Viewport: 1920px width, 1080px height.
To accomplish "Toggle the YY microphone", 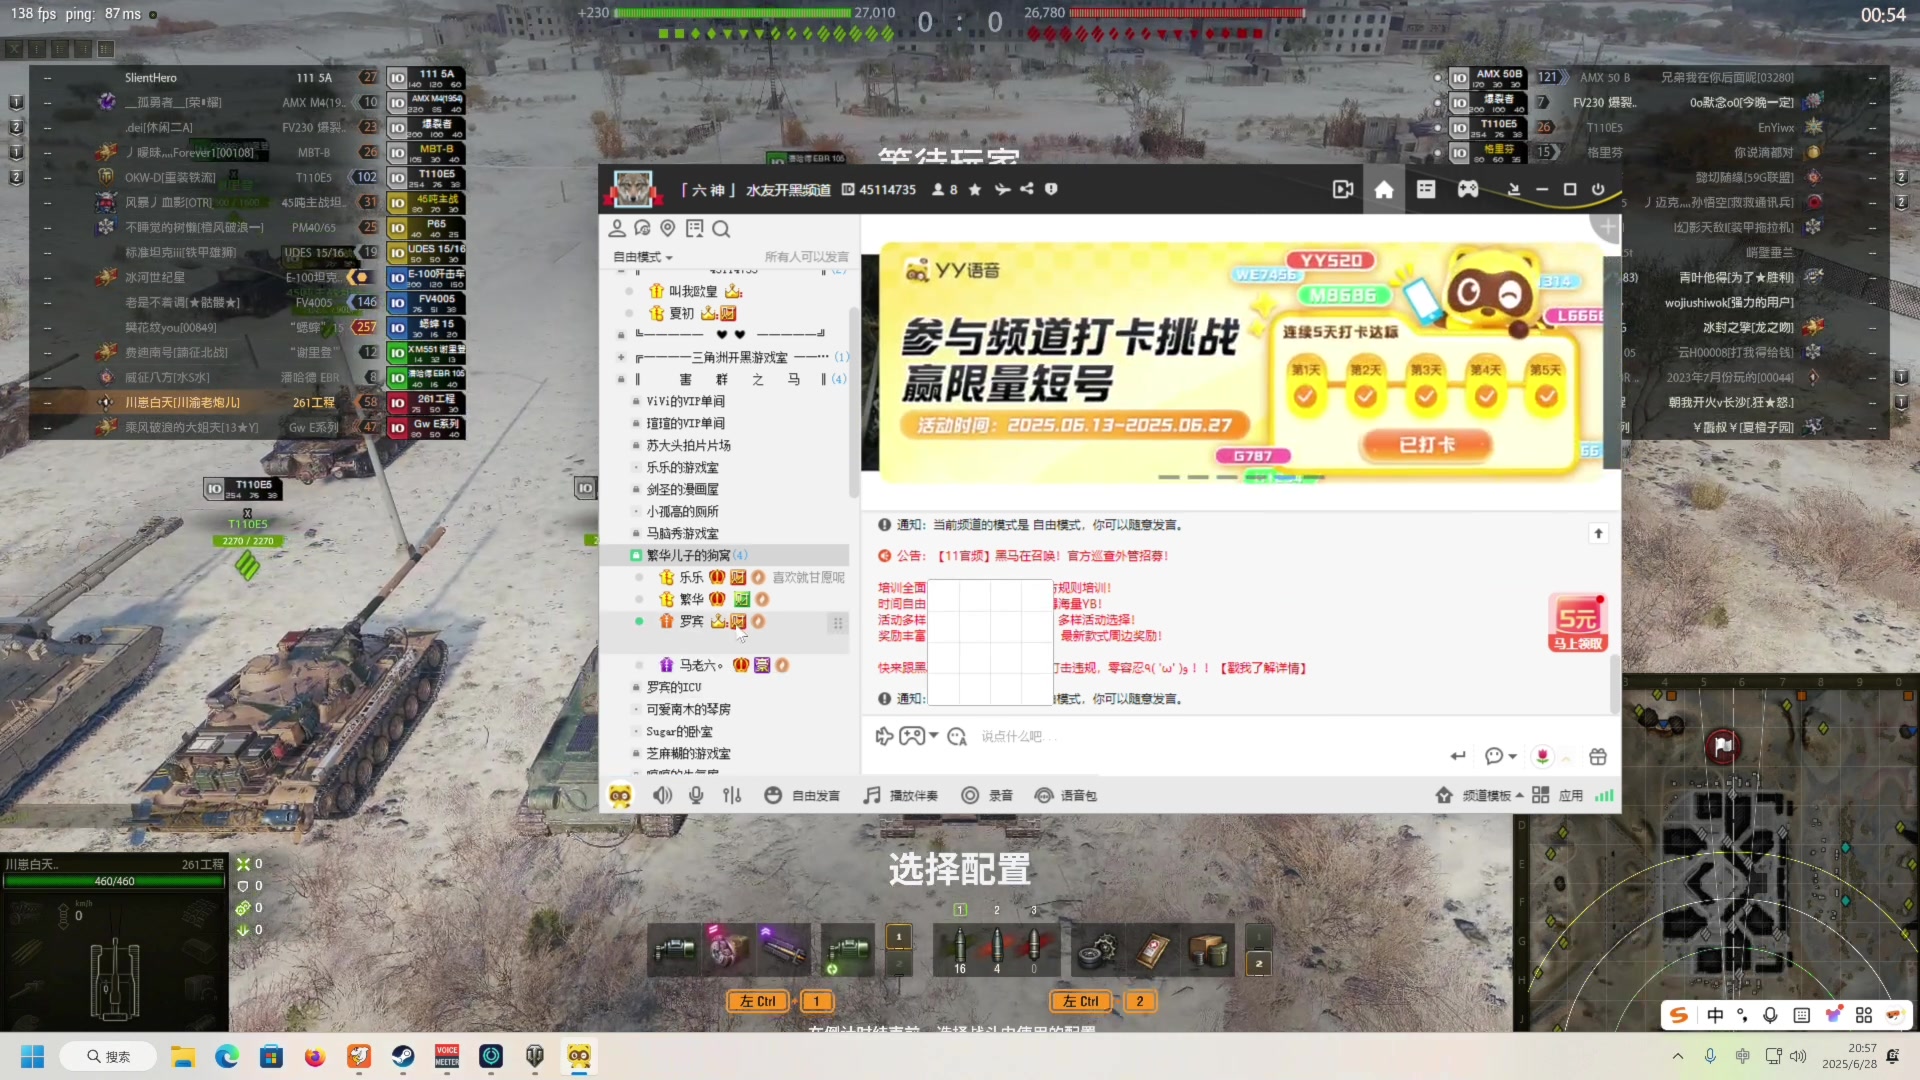I will [x=697, y=796].
